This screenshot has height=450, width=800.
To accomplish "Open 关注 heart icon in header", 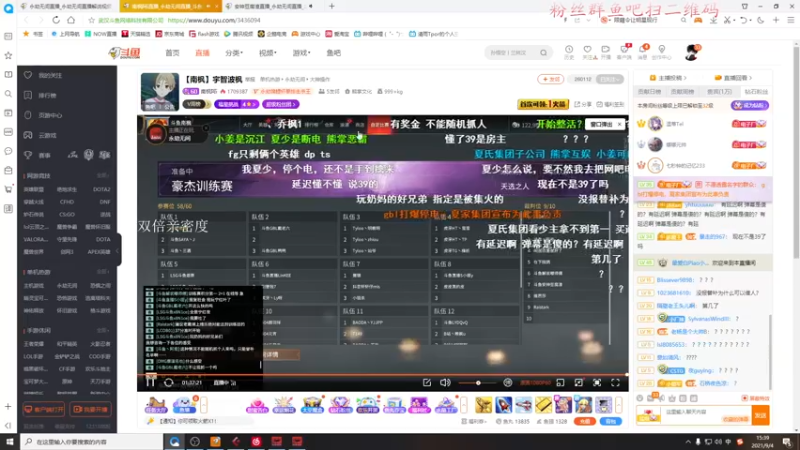I will 588,52.
